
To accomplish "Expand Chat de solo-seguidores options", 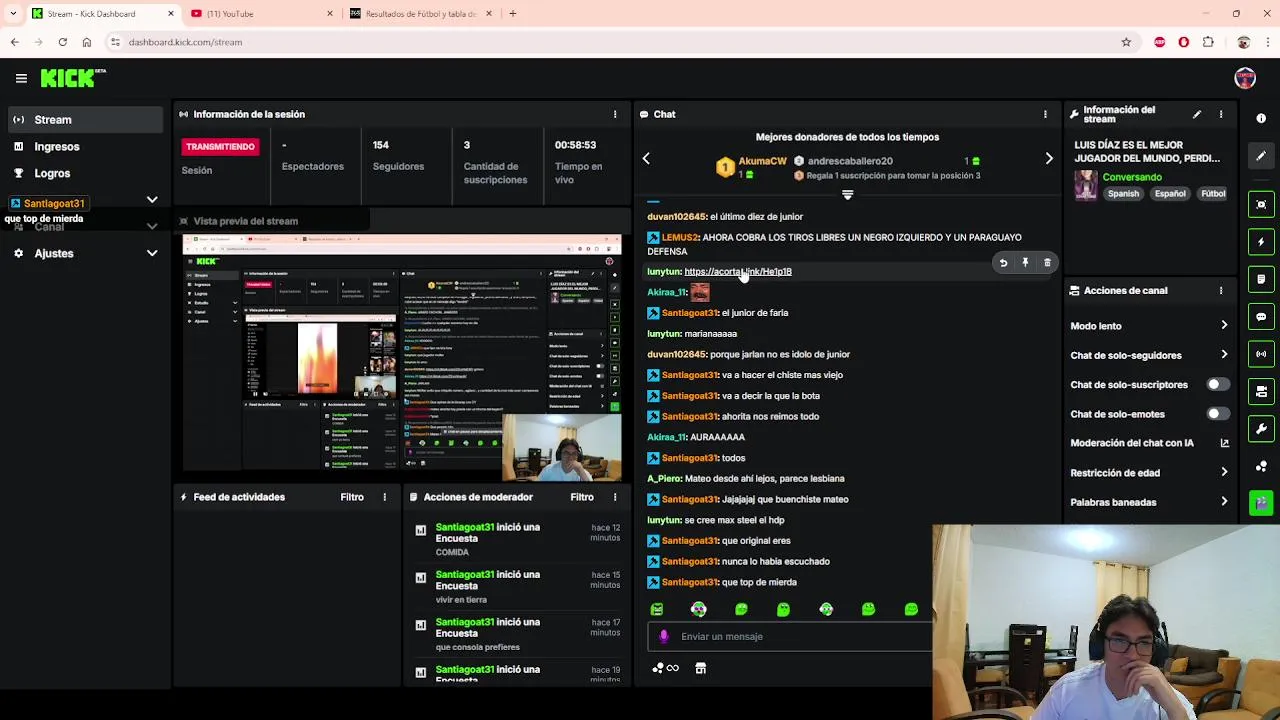I will 1224,355.
